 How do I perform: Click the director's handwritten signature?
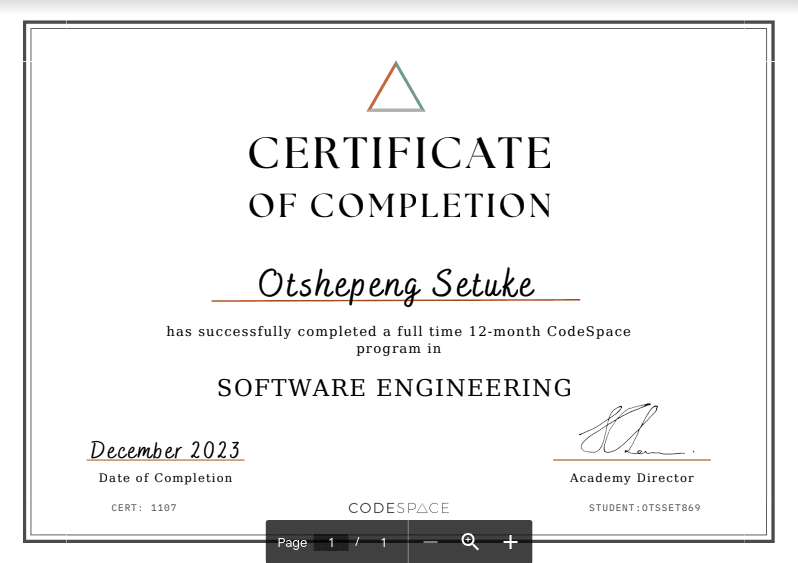(x=636, y=430)
